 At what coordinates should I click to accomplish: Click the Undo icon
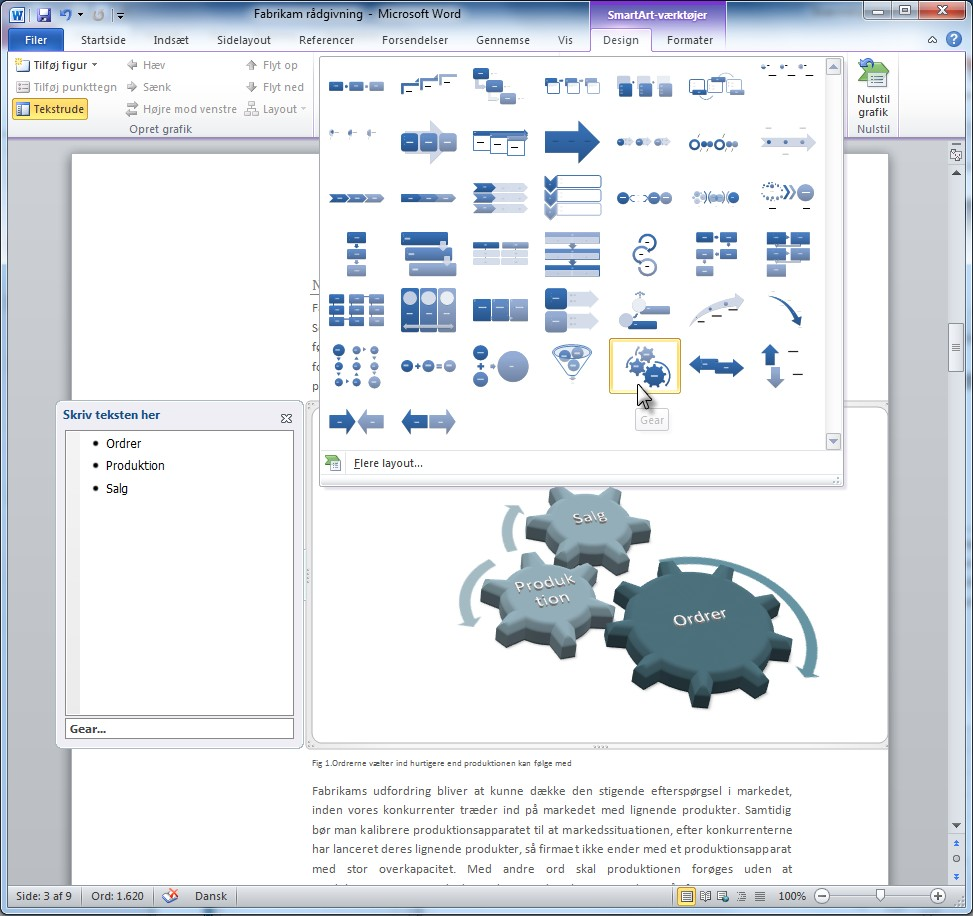click(x=65, y=14)
